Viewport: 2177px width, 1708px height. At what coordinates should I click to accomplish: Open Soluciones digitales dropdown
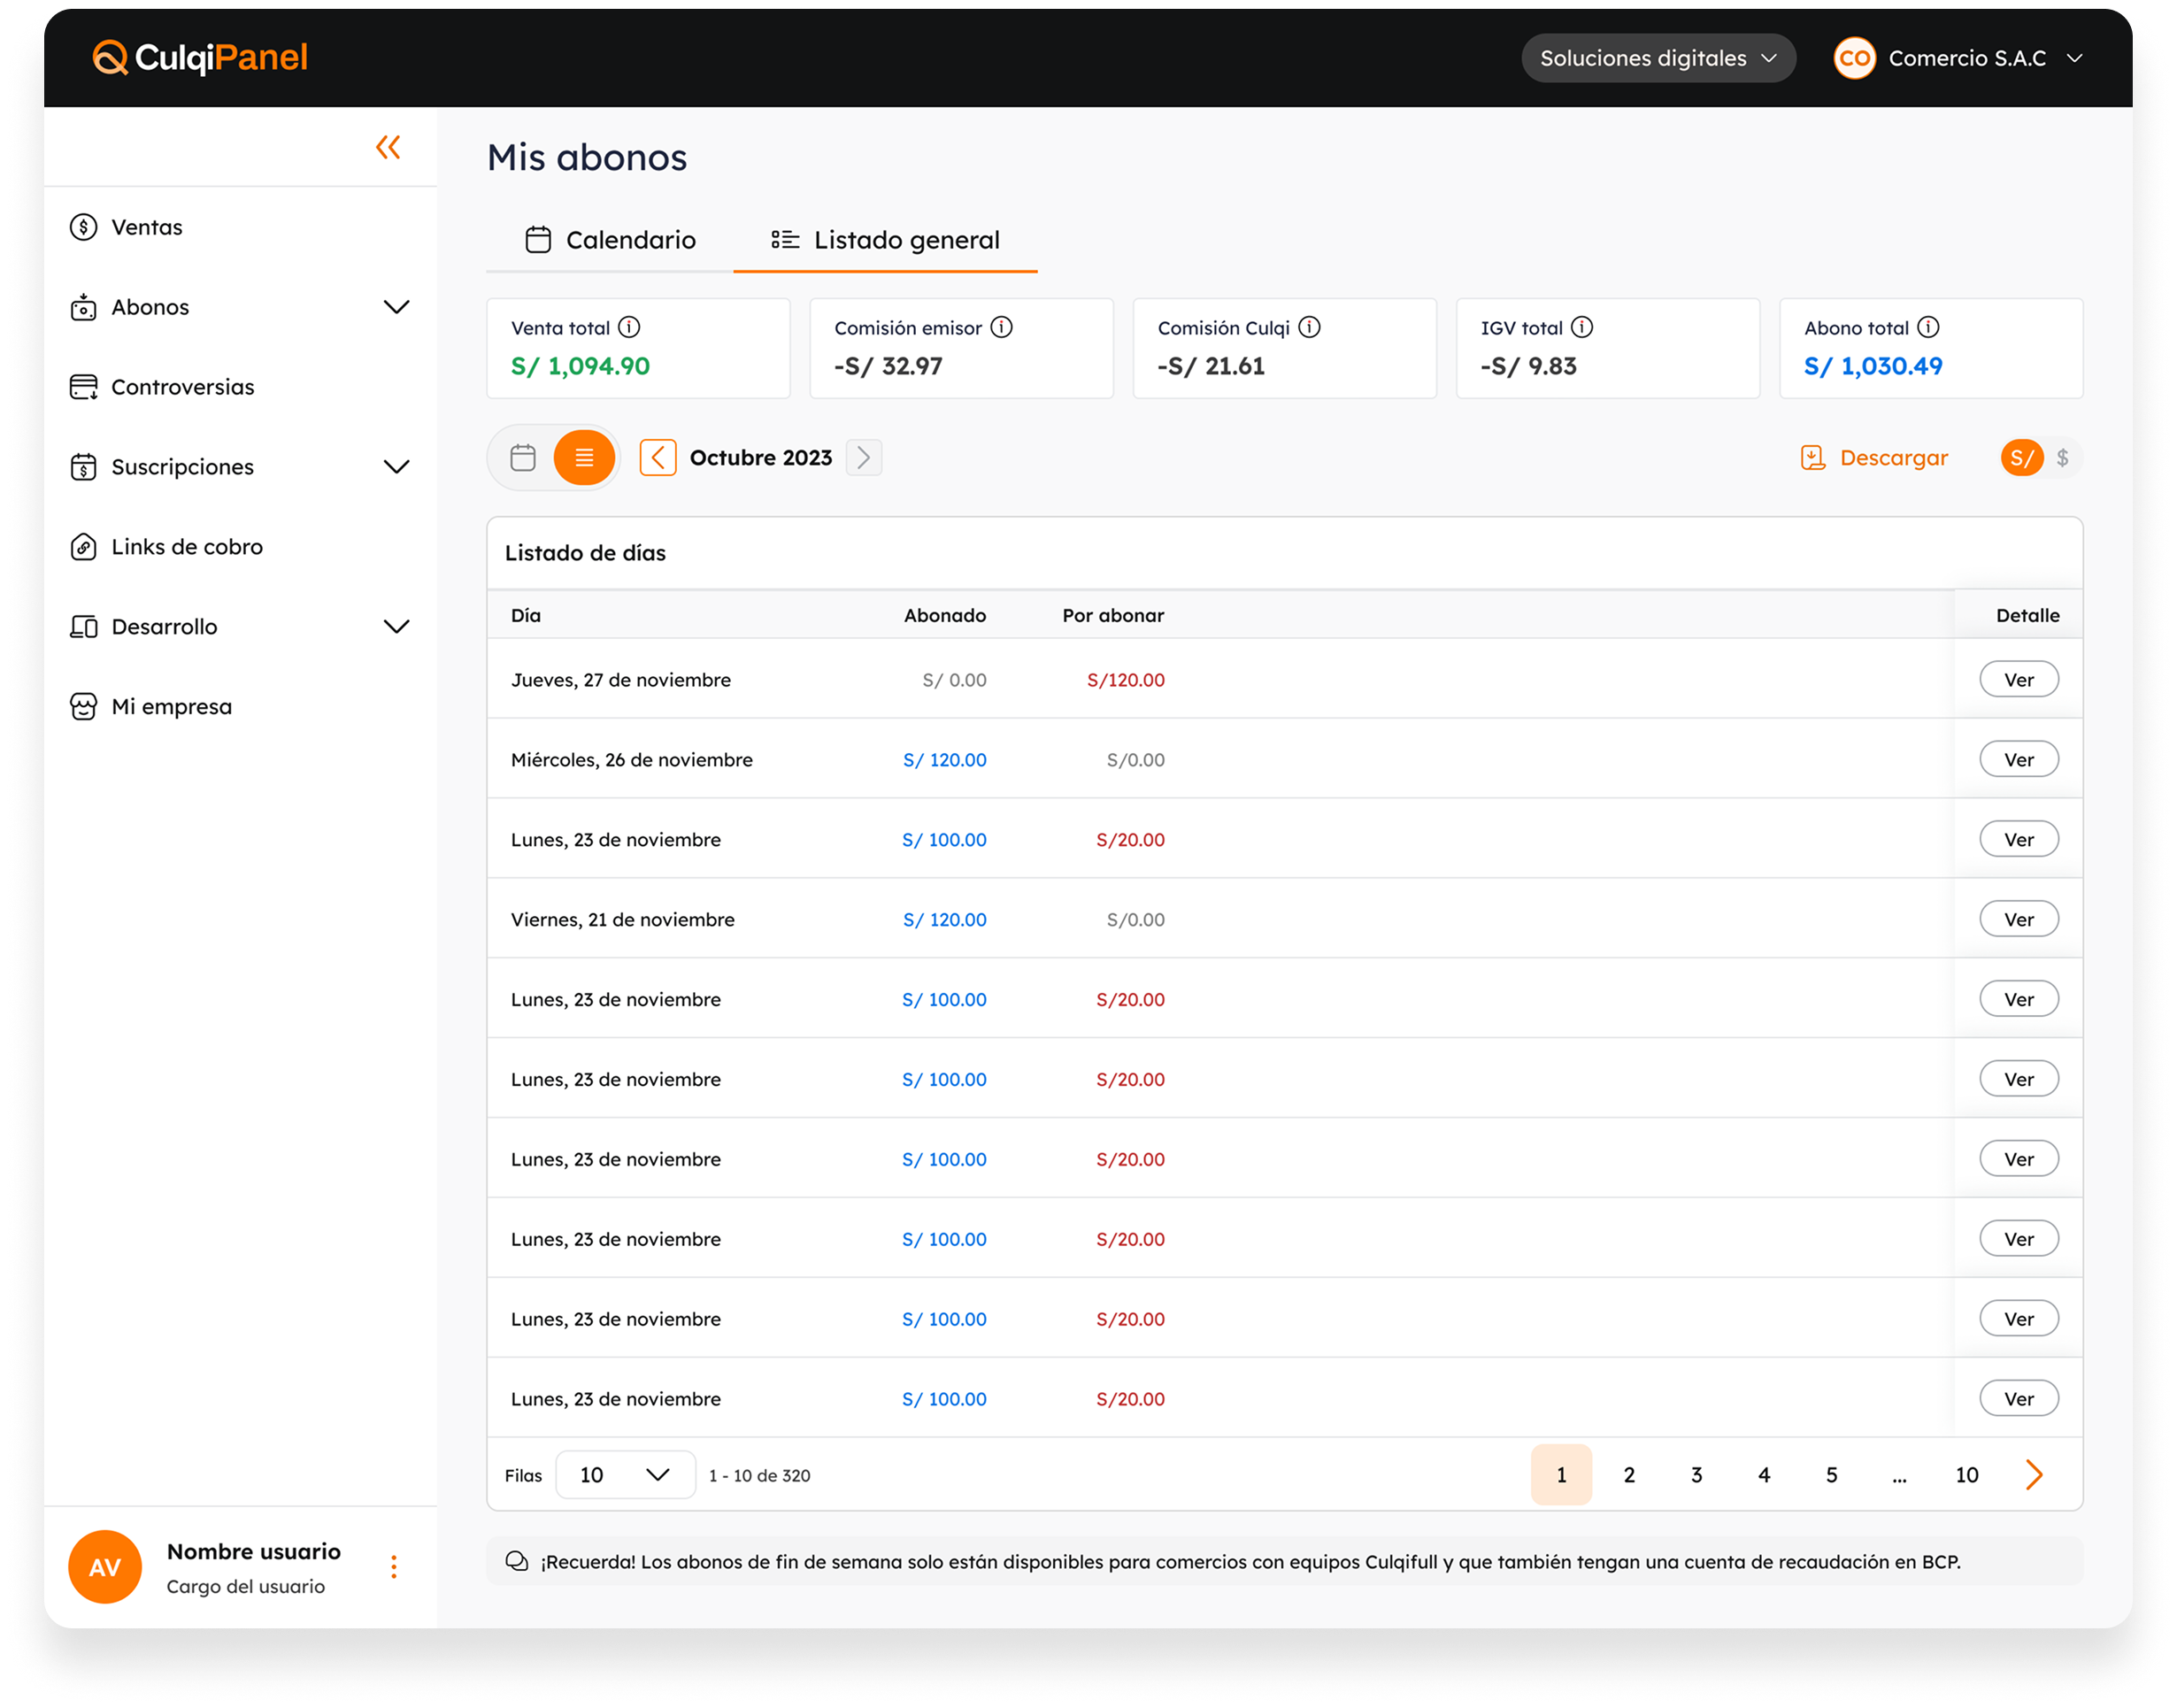[x=1658, y=58]
